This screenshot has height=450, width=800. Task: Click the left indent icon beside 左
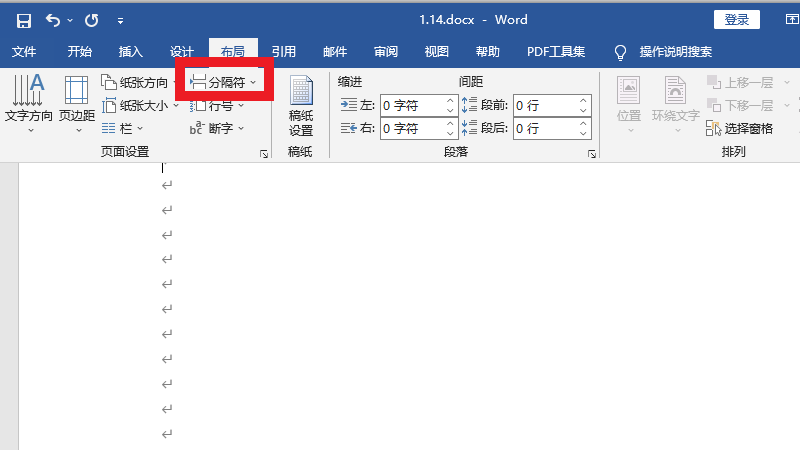(x=349, y=105)
